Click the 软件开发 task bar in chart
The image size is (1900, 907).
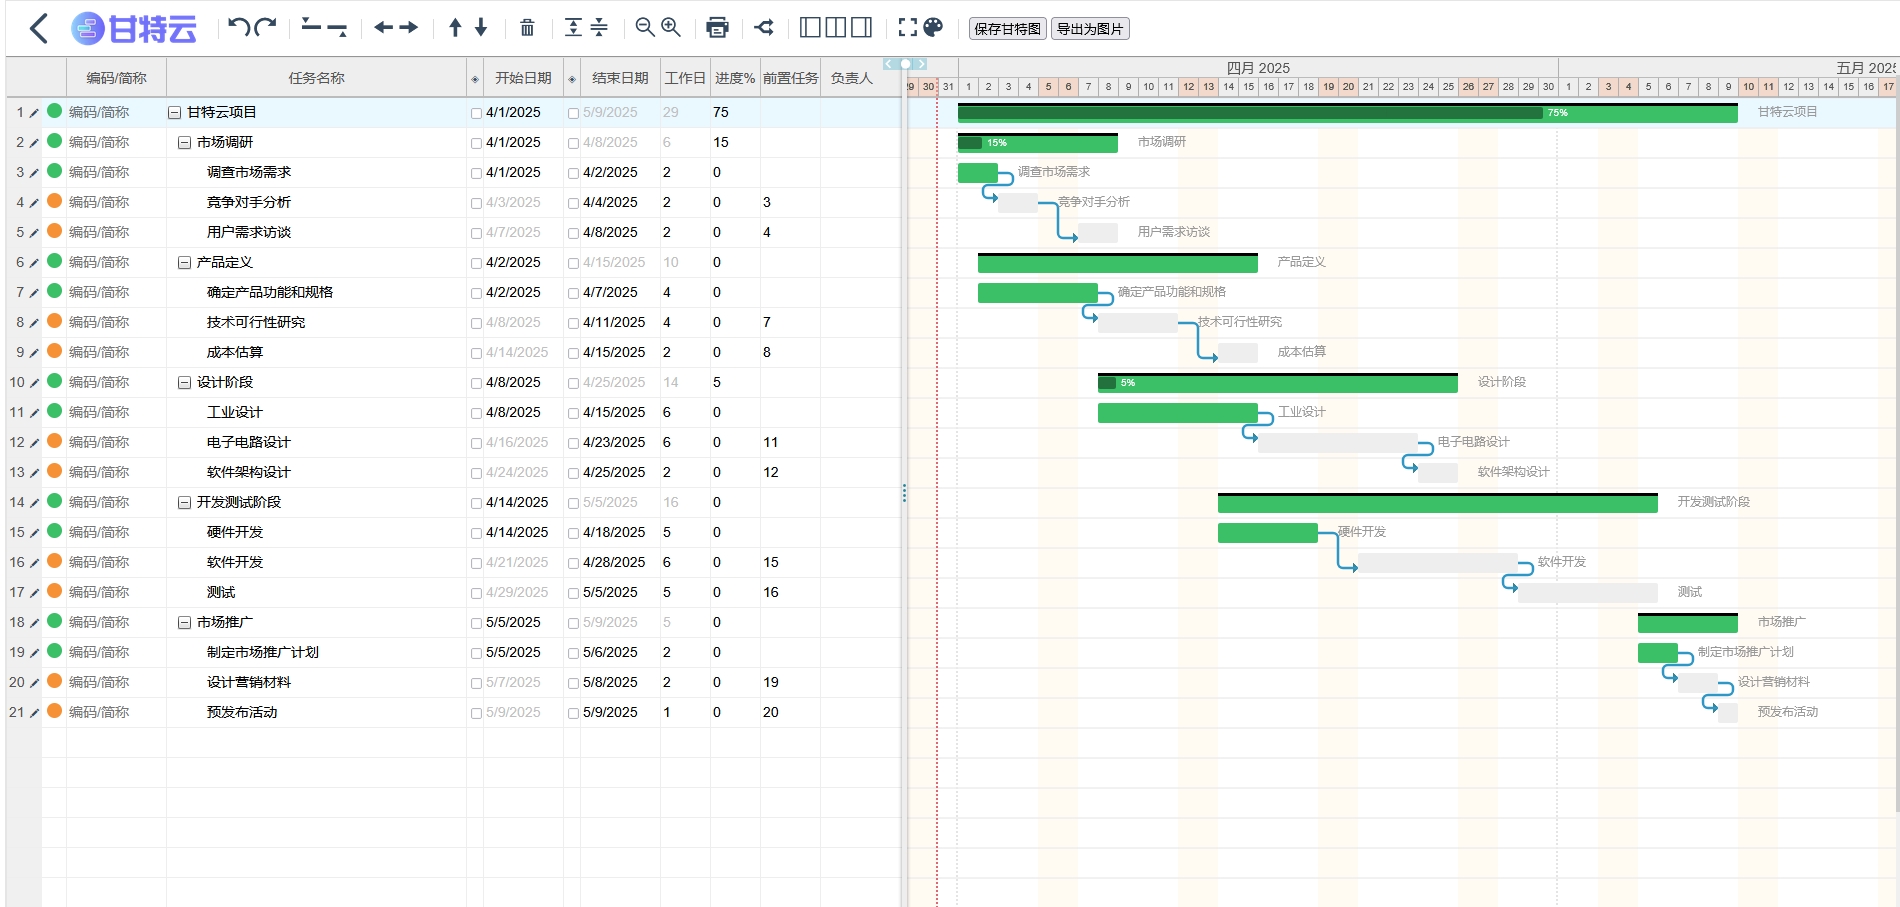[1437, 563]
